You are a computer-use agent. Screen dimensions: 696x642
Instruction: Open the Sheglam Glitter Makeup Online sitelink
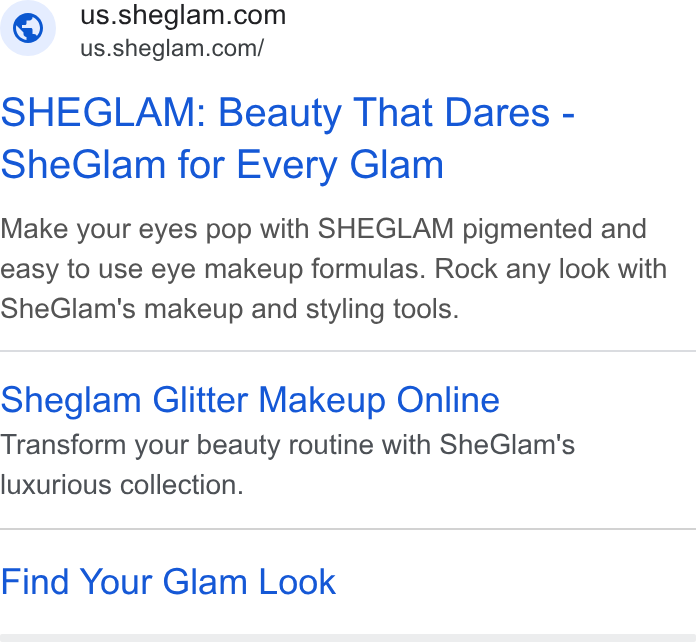point(250,400)
